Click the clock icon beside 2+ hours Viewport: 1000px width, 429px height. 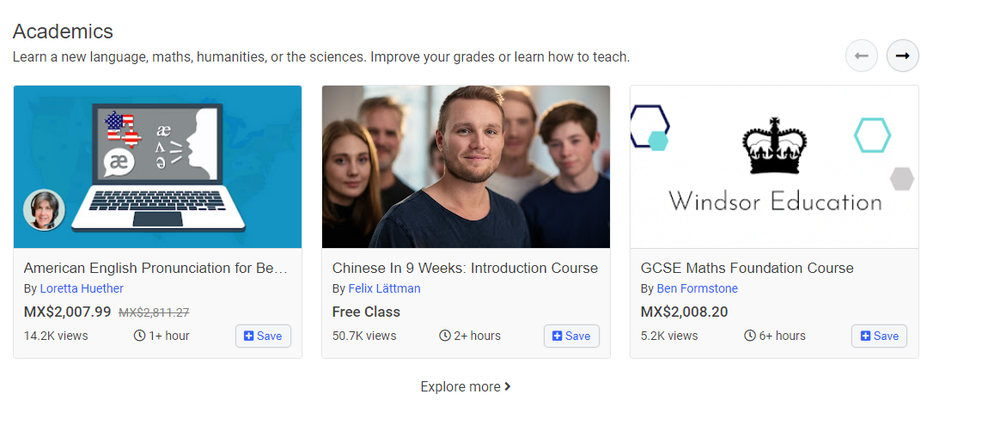445,336
